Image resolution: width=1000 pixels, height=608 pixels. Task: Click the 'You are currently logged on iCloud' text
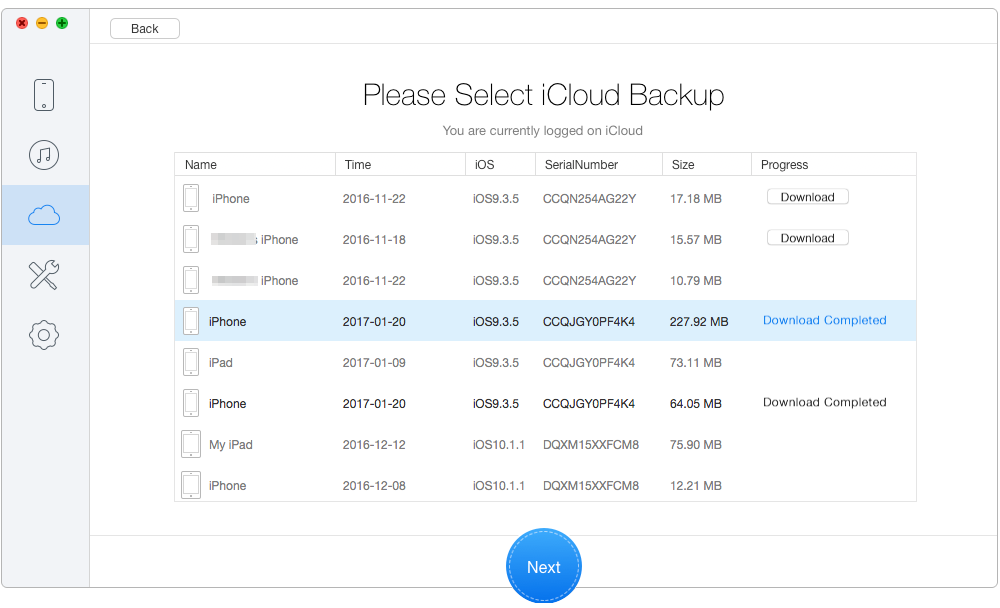(543, 131)
